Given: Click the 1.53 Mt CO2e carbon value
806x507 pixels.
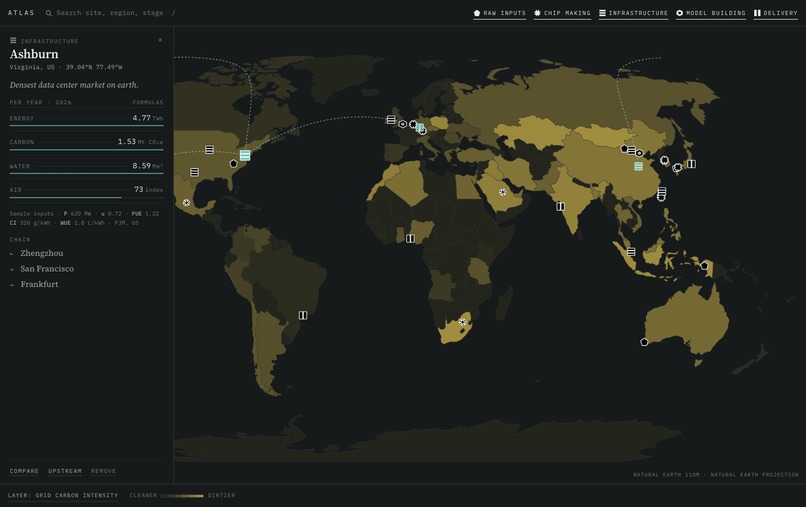Looking at the screenshot, I should click(x=140, y=142).
